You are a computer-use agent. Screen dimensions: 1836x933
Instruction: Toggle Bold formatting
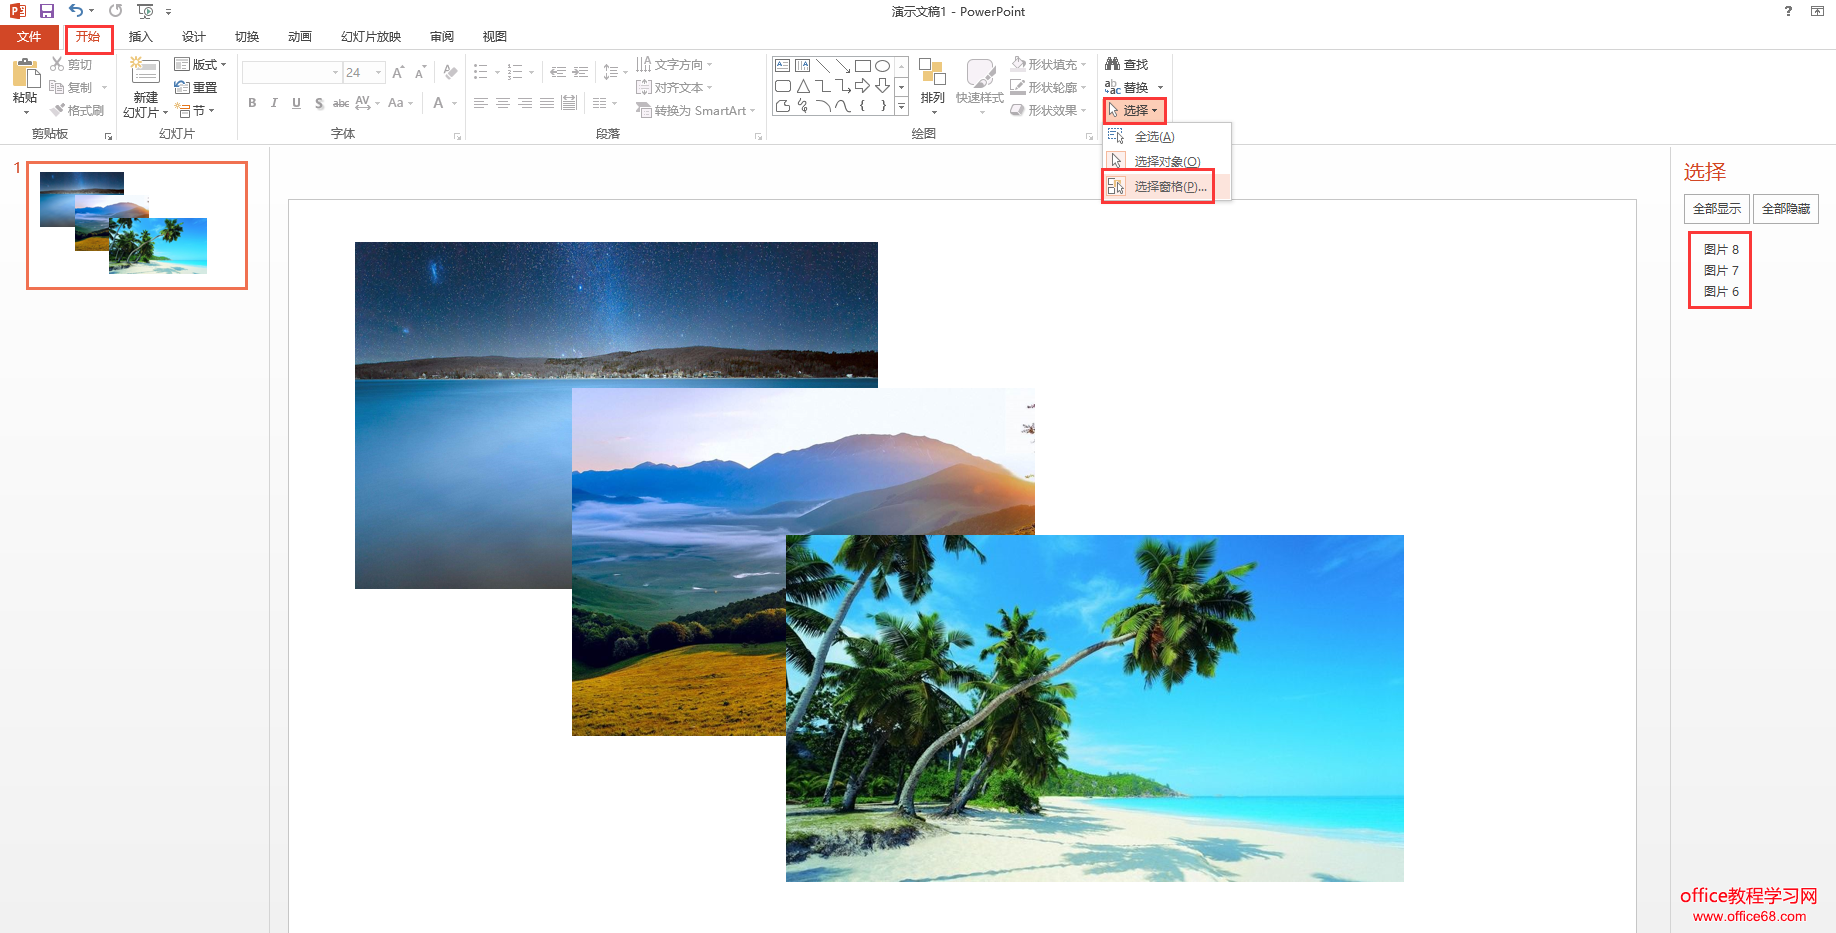252,103
